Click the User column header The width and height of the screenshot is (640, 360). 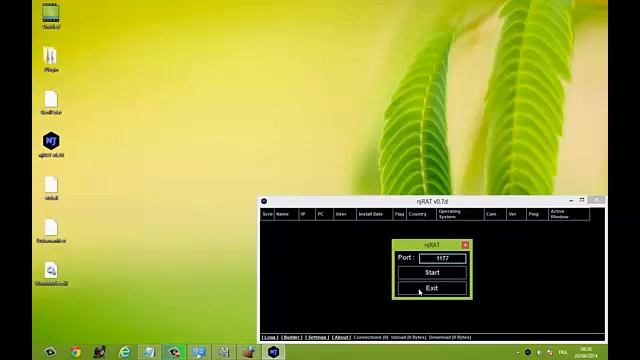coord(345,214)
